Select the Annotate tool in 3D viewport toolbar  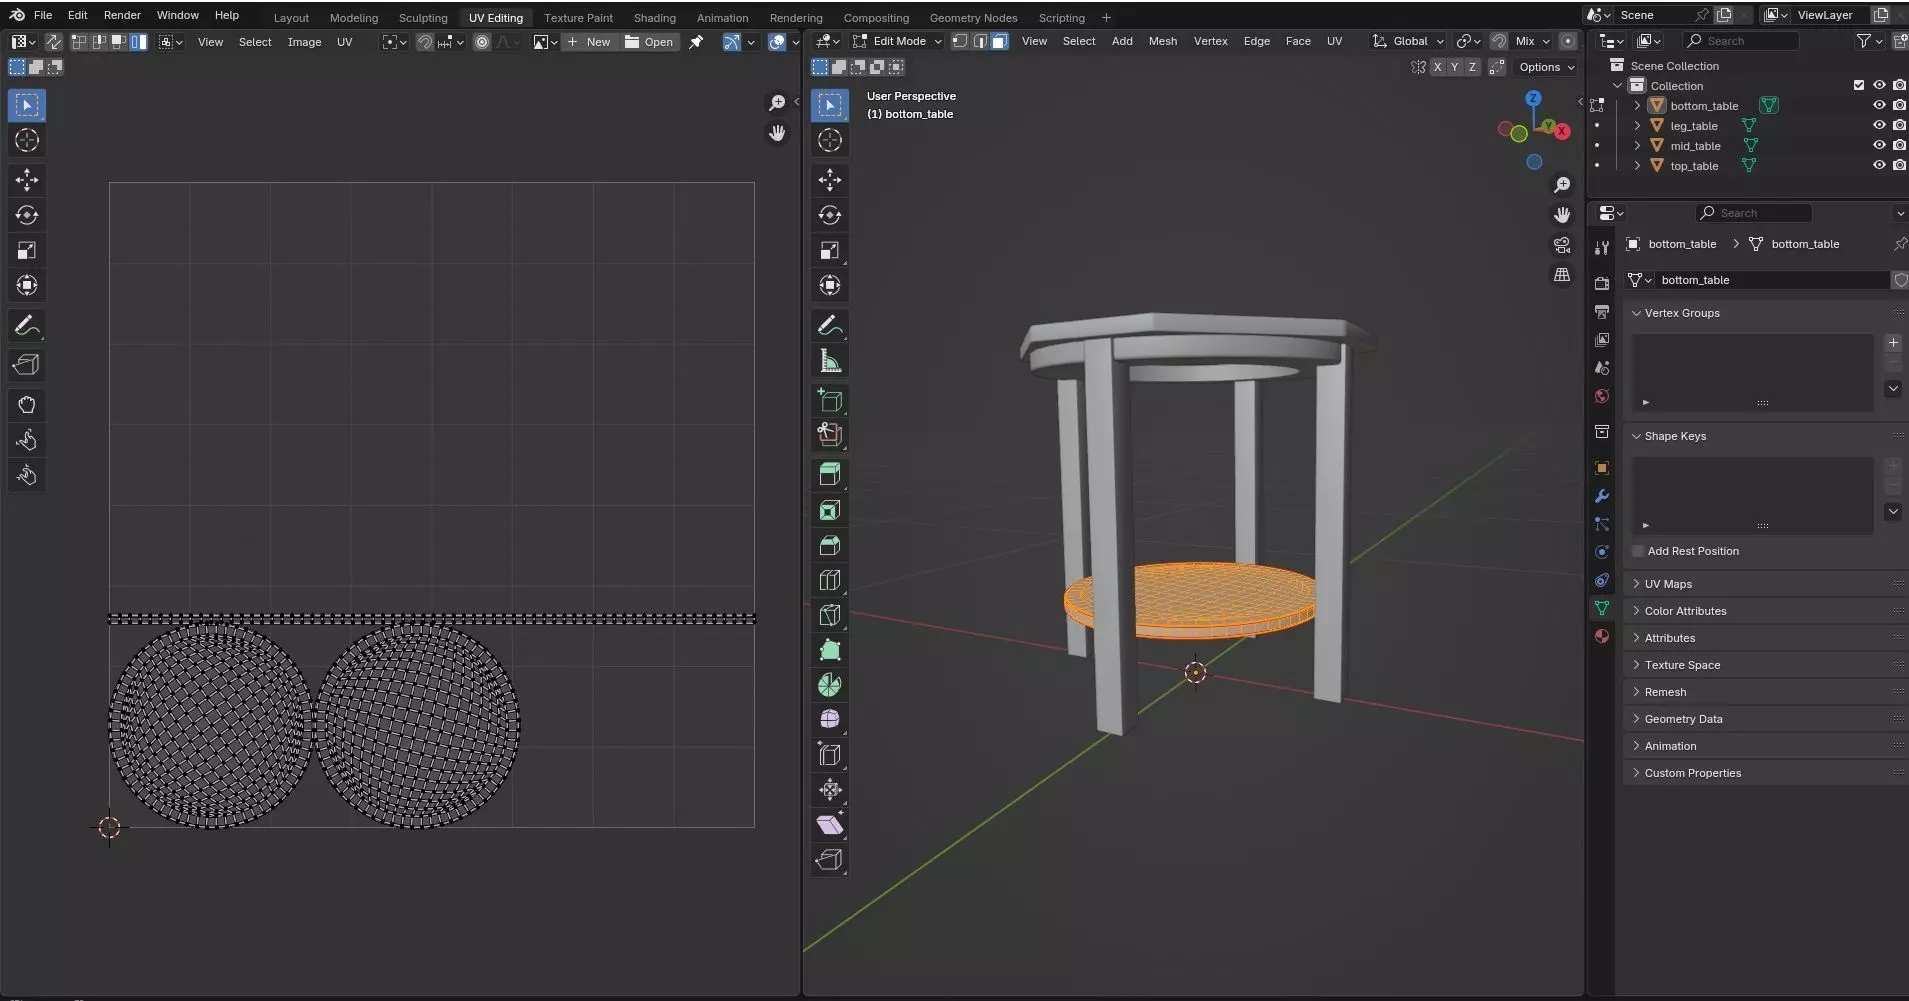point(829,325)
